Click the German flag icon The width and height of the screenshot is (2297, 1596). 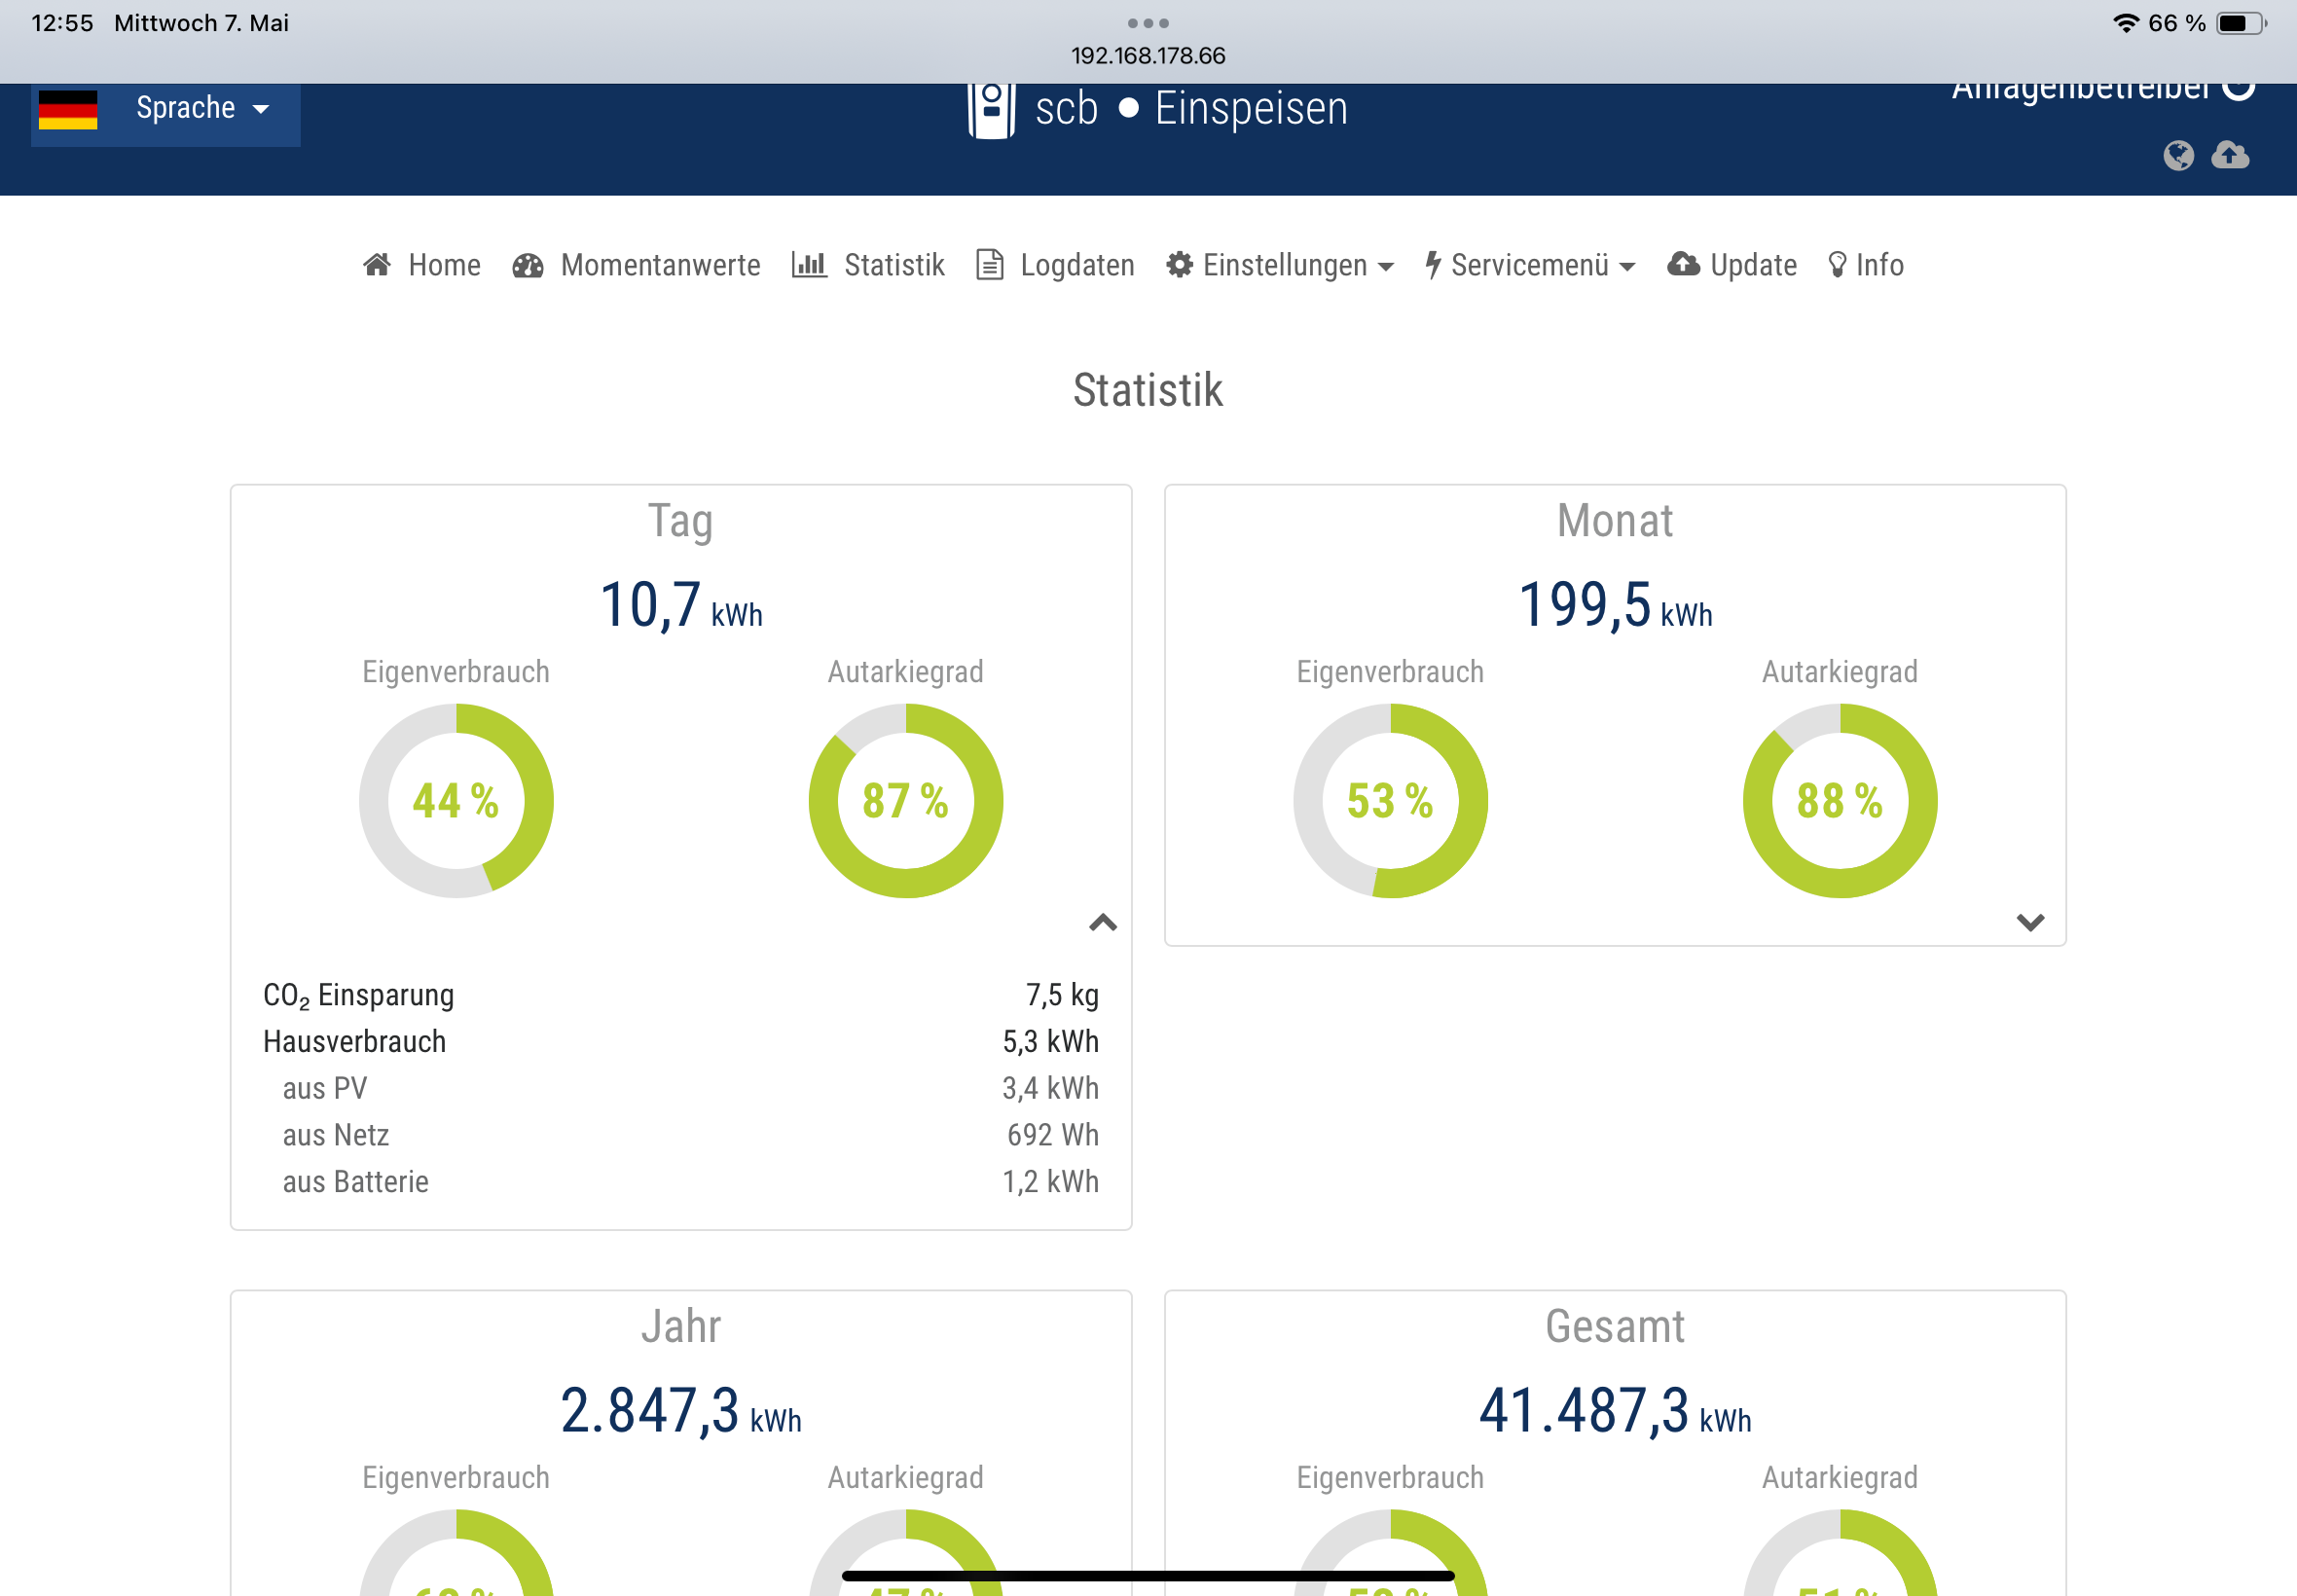[x=68, y=110]
